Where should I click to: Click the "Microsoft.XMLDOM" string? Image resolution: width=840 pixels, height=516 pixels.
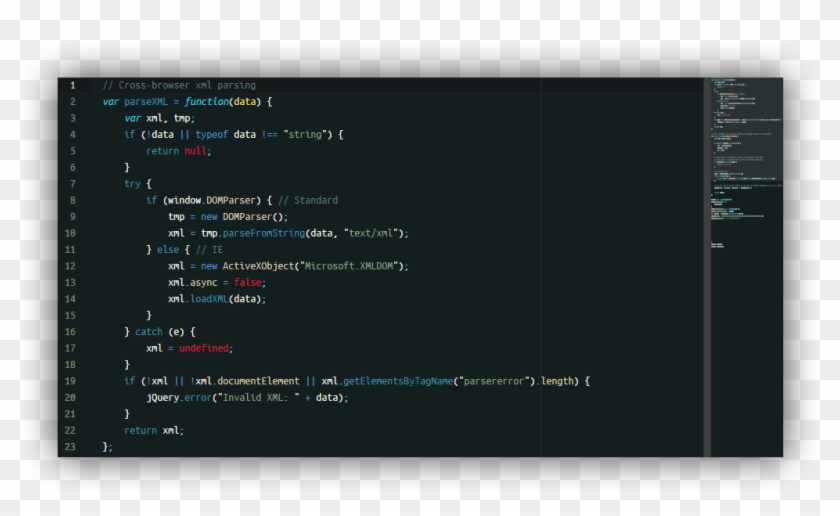tap(351, 266)
